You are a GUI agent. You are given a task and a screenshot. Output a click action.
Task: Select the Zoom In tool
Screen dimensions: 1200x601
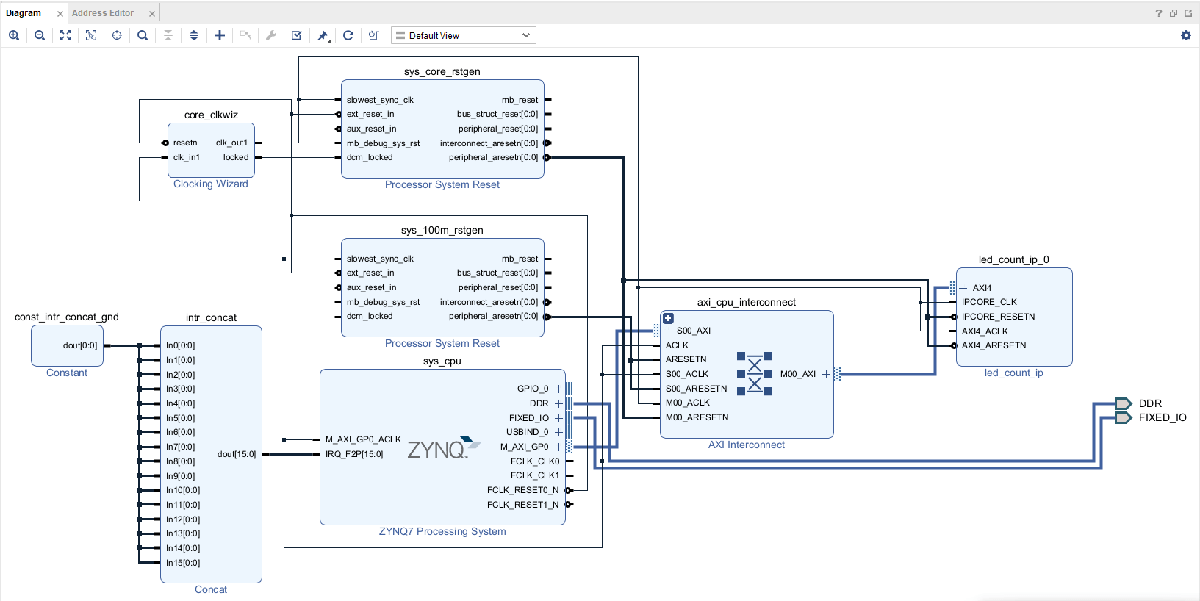coord(13,35)
